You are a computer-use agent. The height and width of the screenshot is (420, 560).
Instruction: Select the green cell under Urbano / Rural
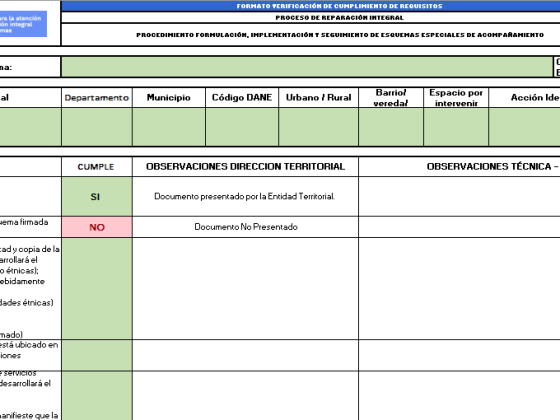point(319,127)
